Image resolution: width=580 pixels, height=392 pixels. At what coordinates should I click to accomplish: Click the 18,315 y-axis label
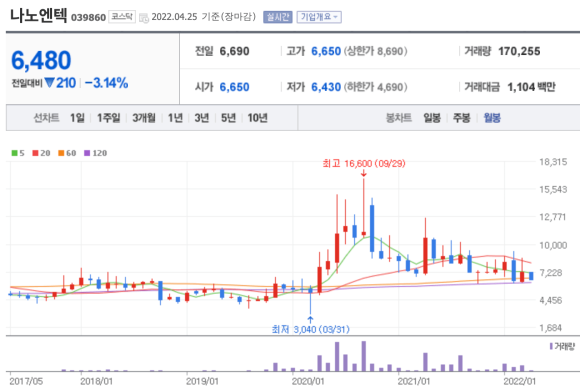click(x=553, y=162)
